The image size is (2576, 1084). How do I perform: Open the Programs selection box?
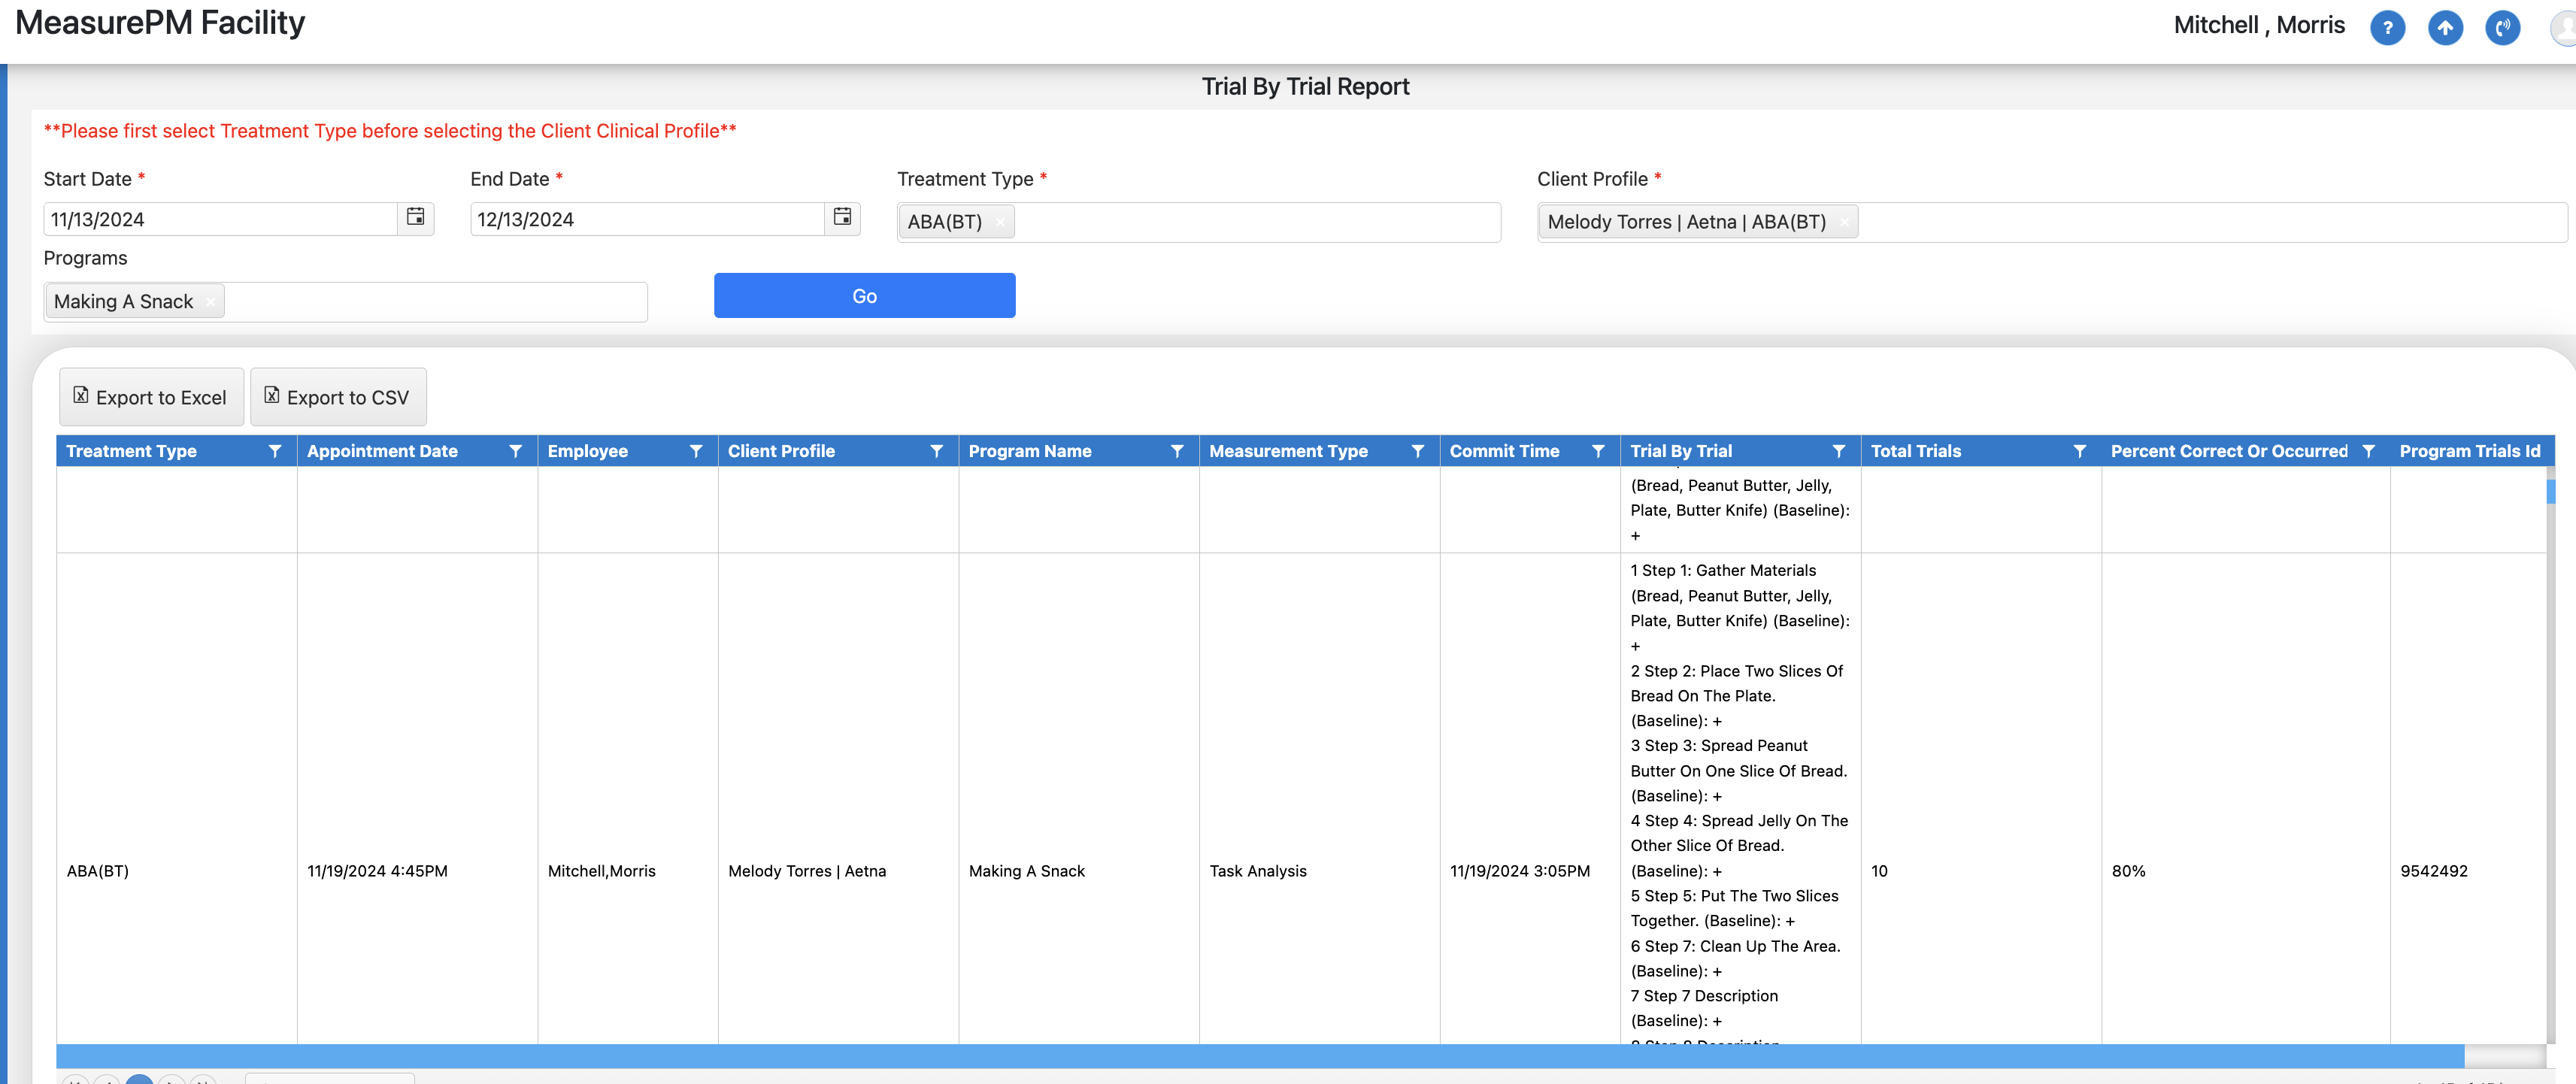[x=430, y=302]
